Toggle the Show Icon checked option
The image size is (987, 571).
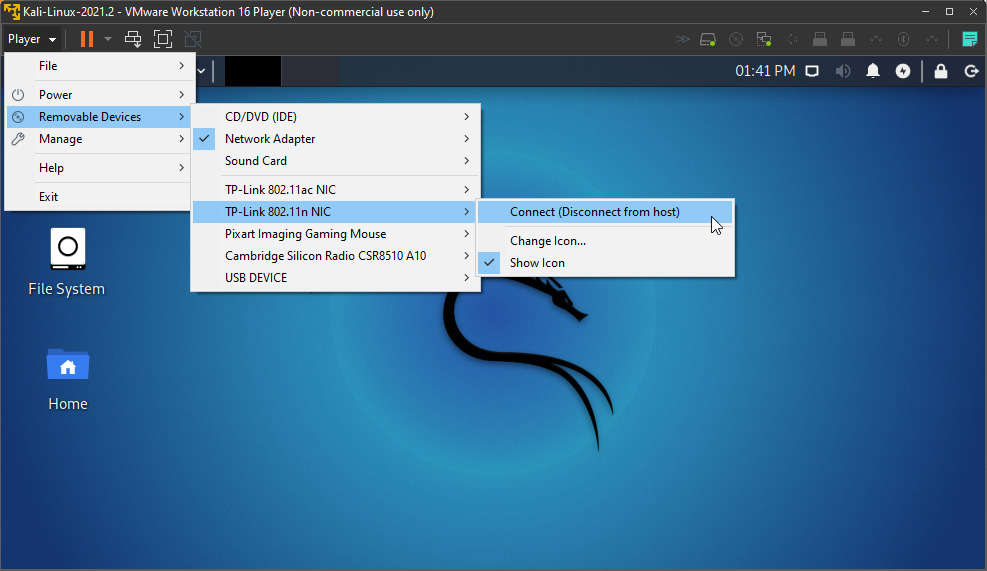coord(537,263)
